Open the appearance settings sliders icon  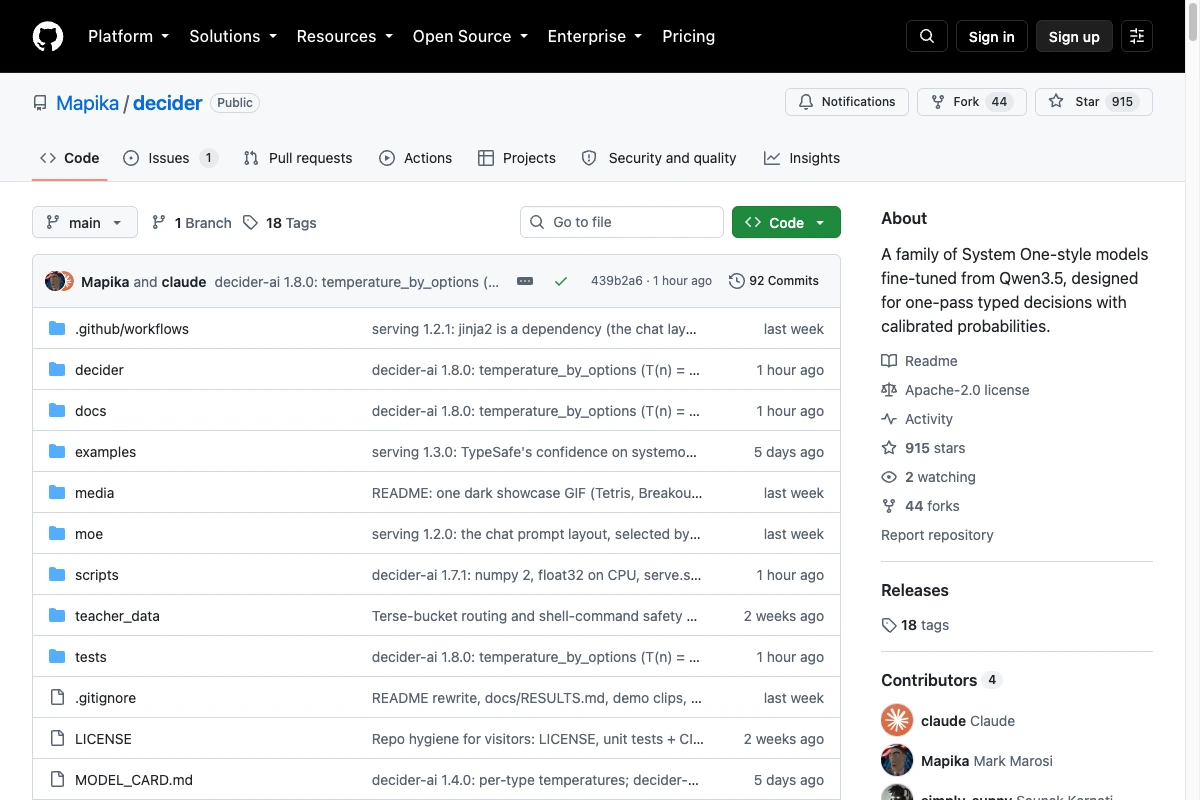click(1137, 36)
